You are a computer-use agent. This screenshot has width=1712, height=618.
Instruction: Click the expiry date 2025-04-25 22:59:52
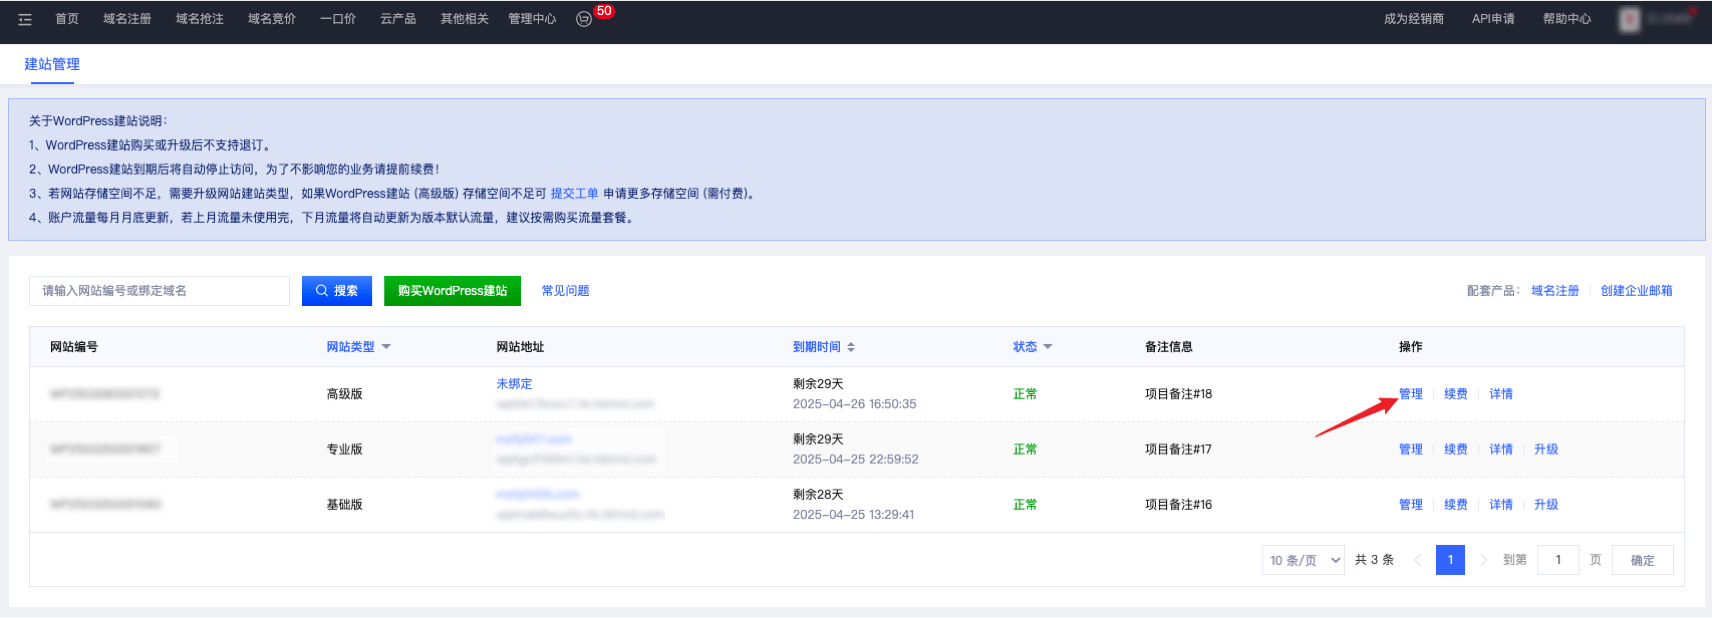coord(855,460)
